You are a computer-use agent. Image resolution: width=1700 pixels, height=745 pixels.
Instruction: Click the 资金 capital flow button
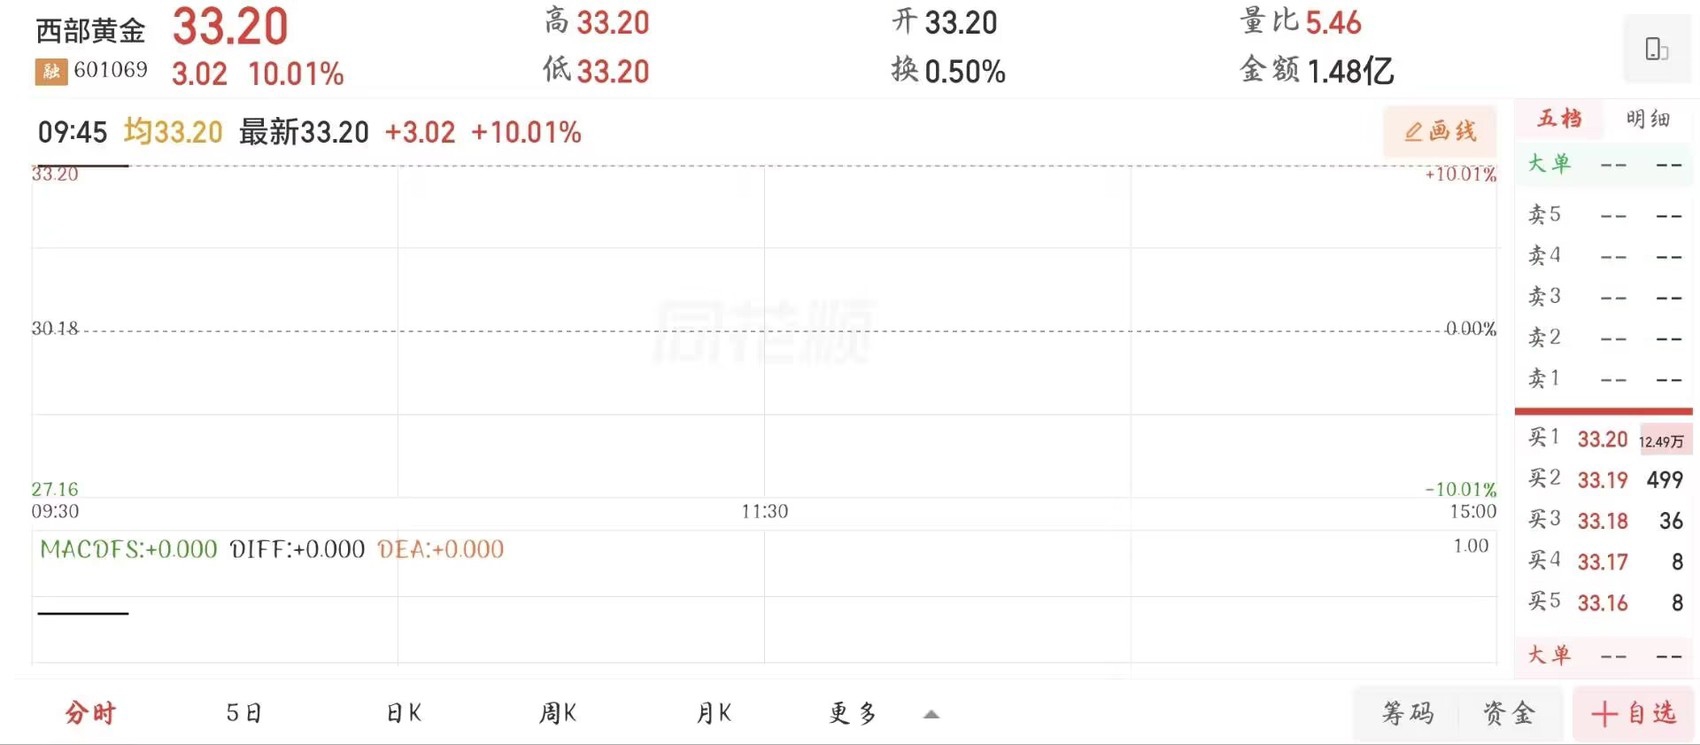1508,713
